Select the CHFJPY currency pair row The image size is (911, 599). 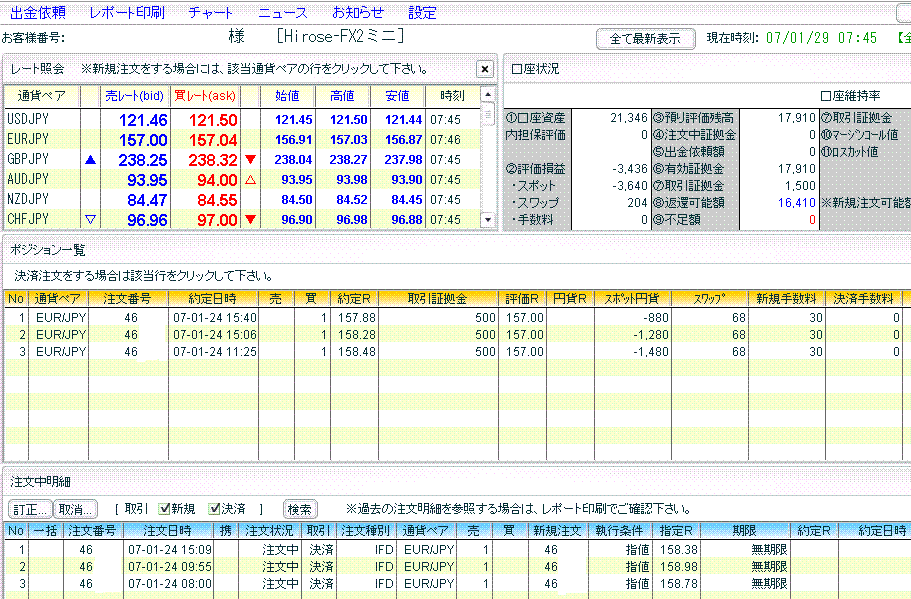pyautogui.click(x=242, y=220)
